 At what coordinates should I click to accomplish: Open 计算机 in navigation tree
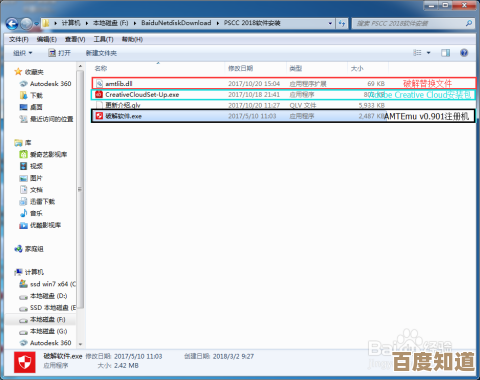pyautogui.click(x=34, y=272)
